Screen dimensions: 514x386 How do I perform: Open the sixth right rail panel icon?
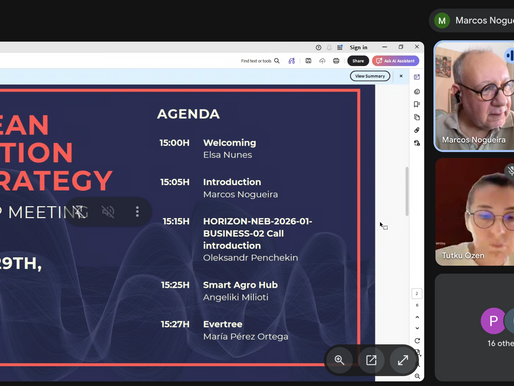coord(417,143)
